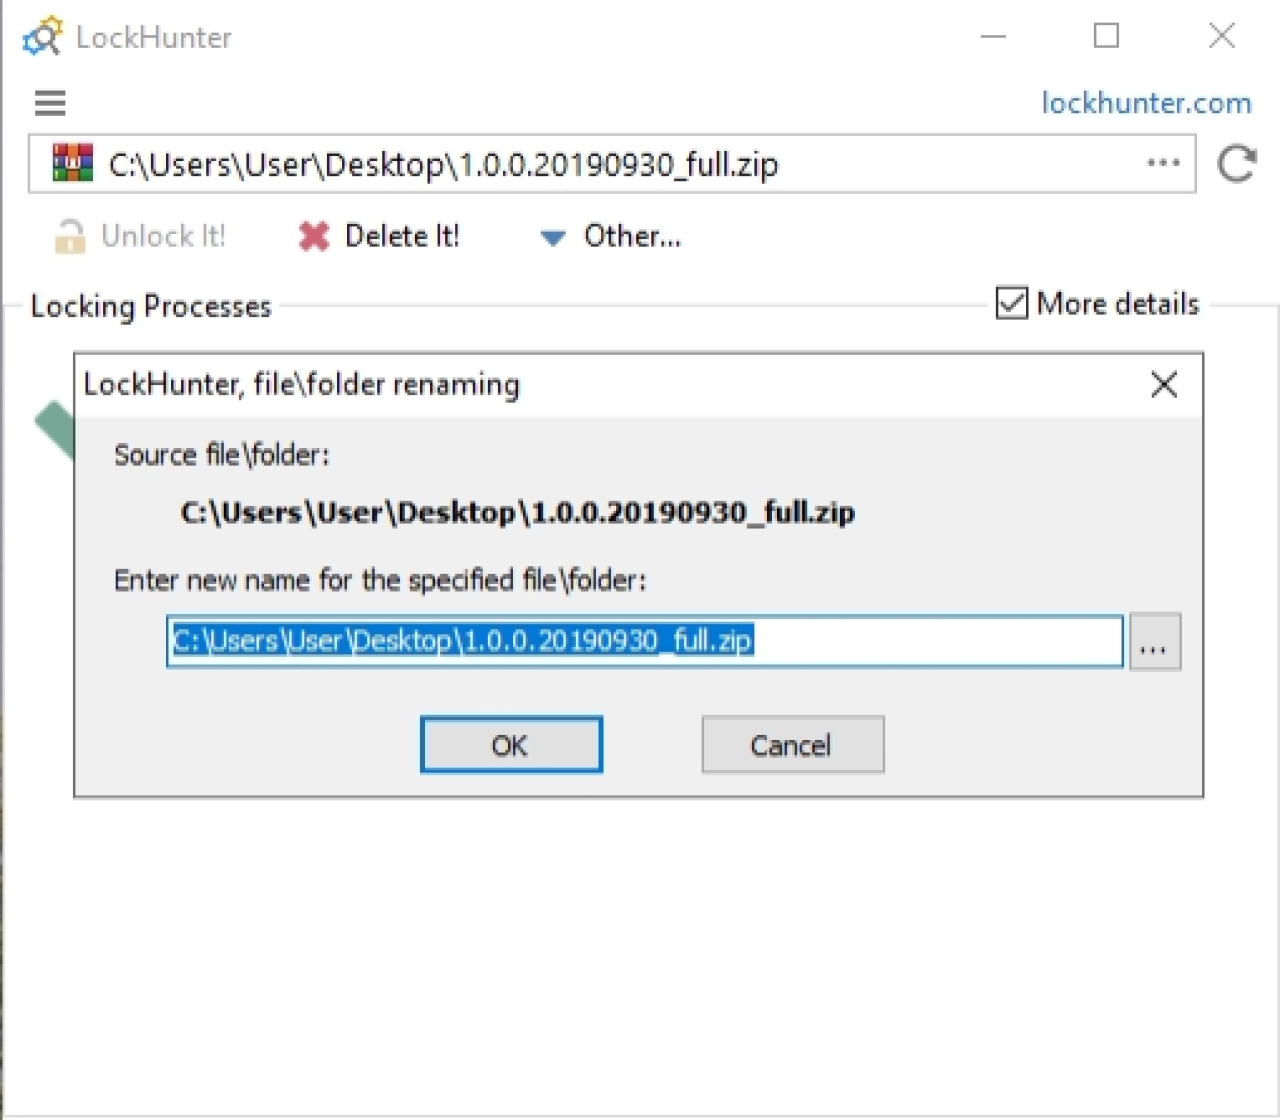
Task: Cancel the file renaming dialog
Action: (792, 745)
